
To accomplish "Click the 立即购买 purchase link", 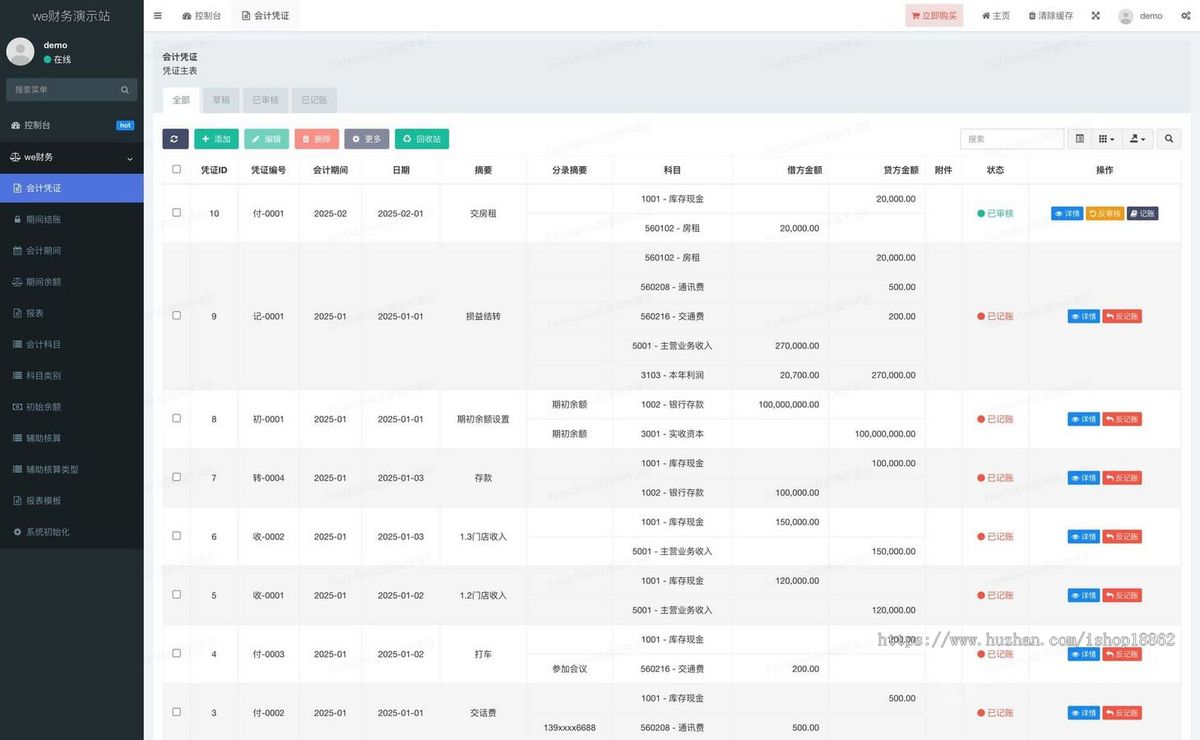I will [x=934, y=15].
